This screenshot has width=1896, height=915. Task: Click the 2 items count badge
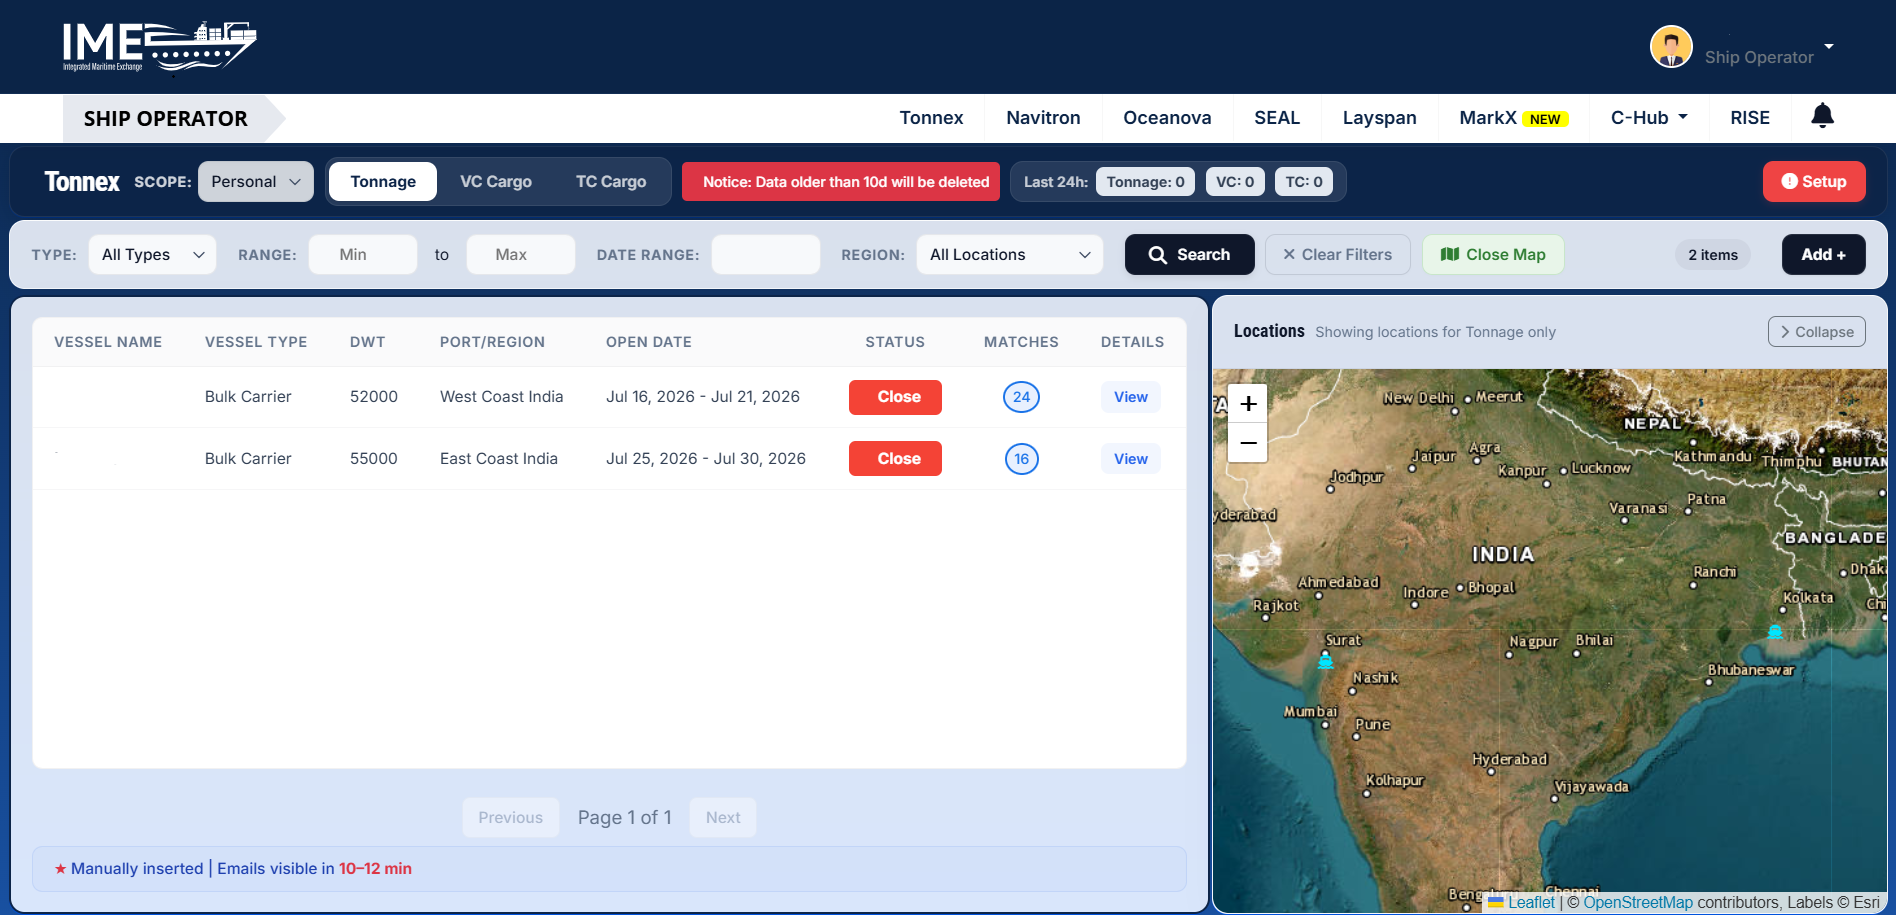1713,255
